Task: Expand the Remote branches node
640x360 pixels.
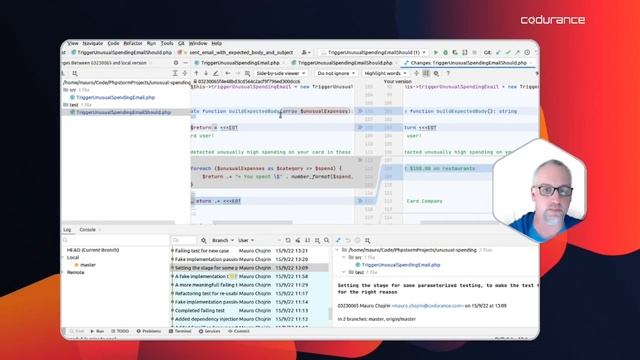Action: pos(63,272)
